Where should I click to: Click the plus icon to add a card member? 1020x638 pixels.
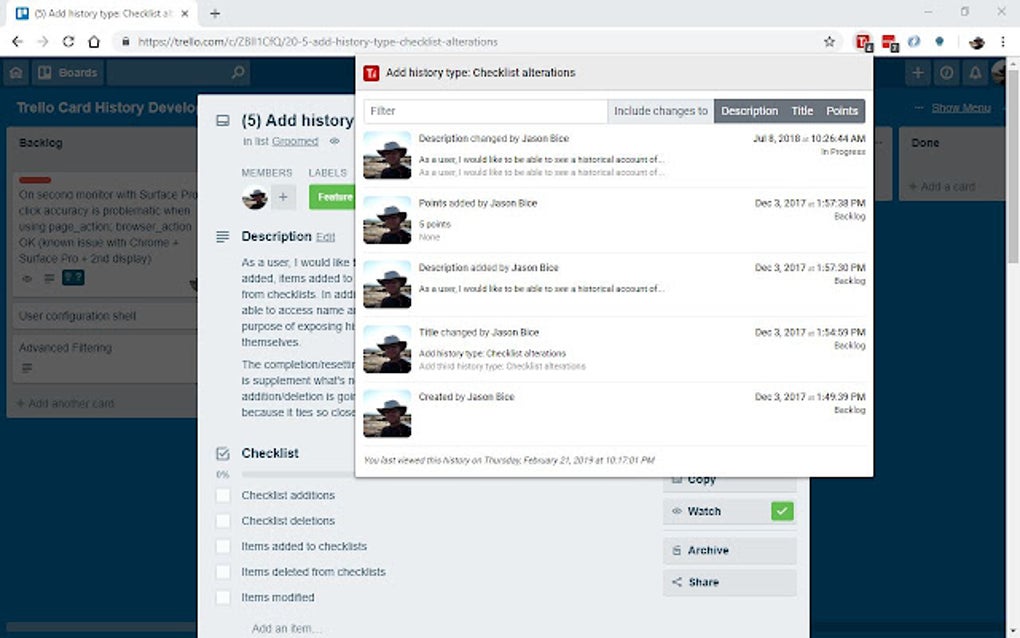tap(284, 198)
